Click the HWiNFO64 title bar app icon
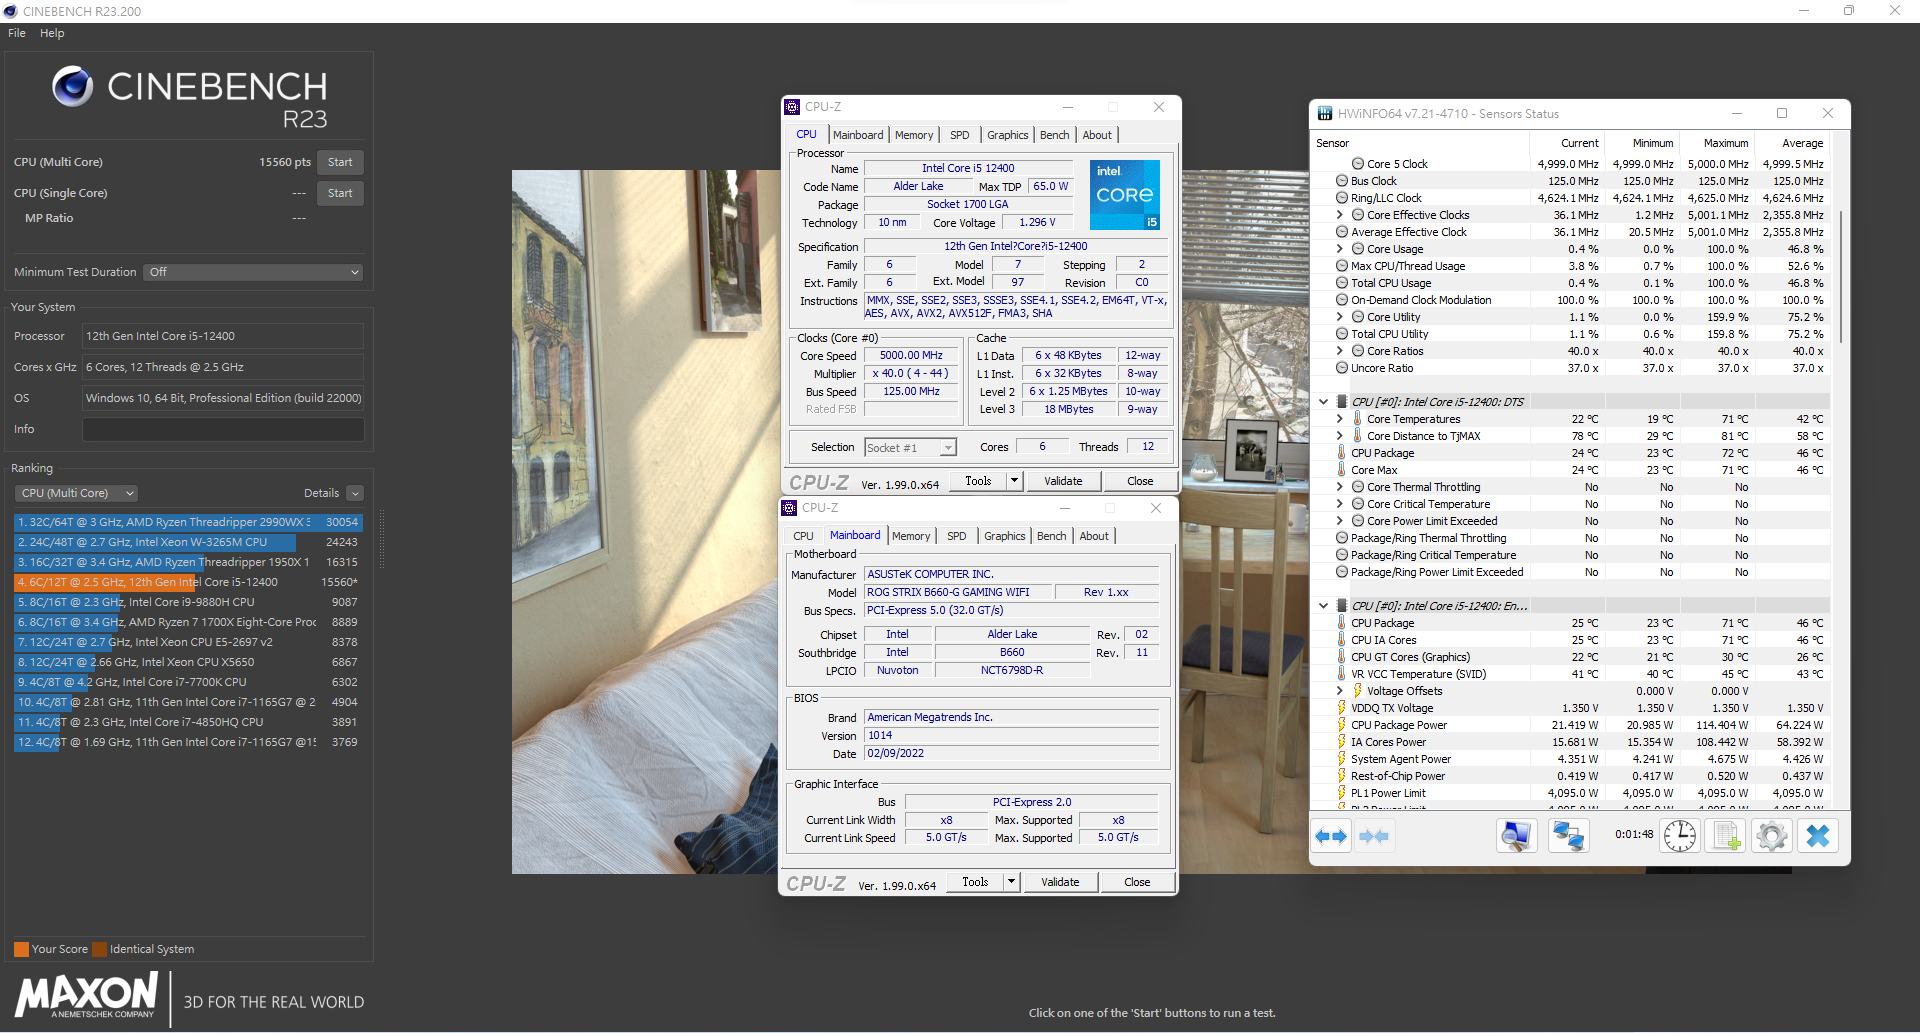The image size is (1920, 1033). tap(1325, 114)
